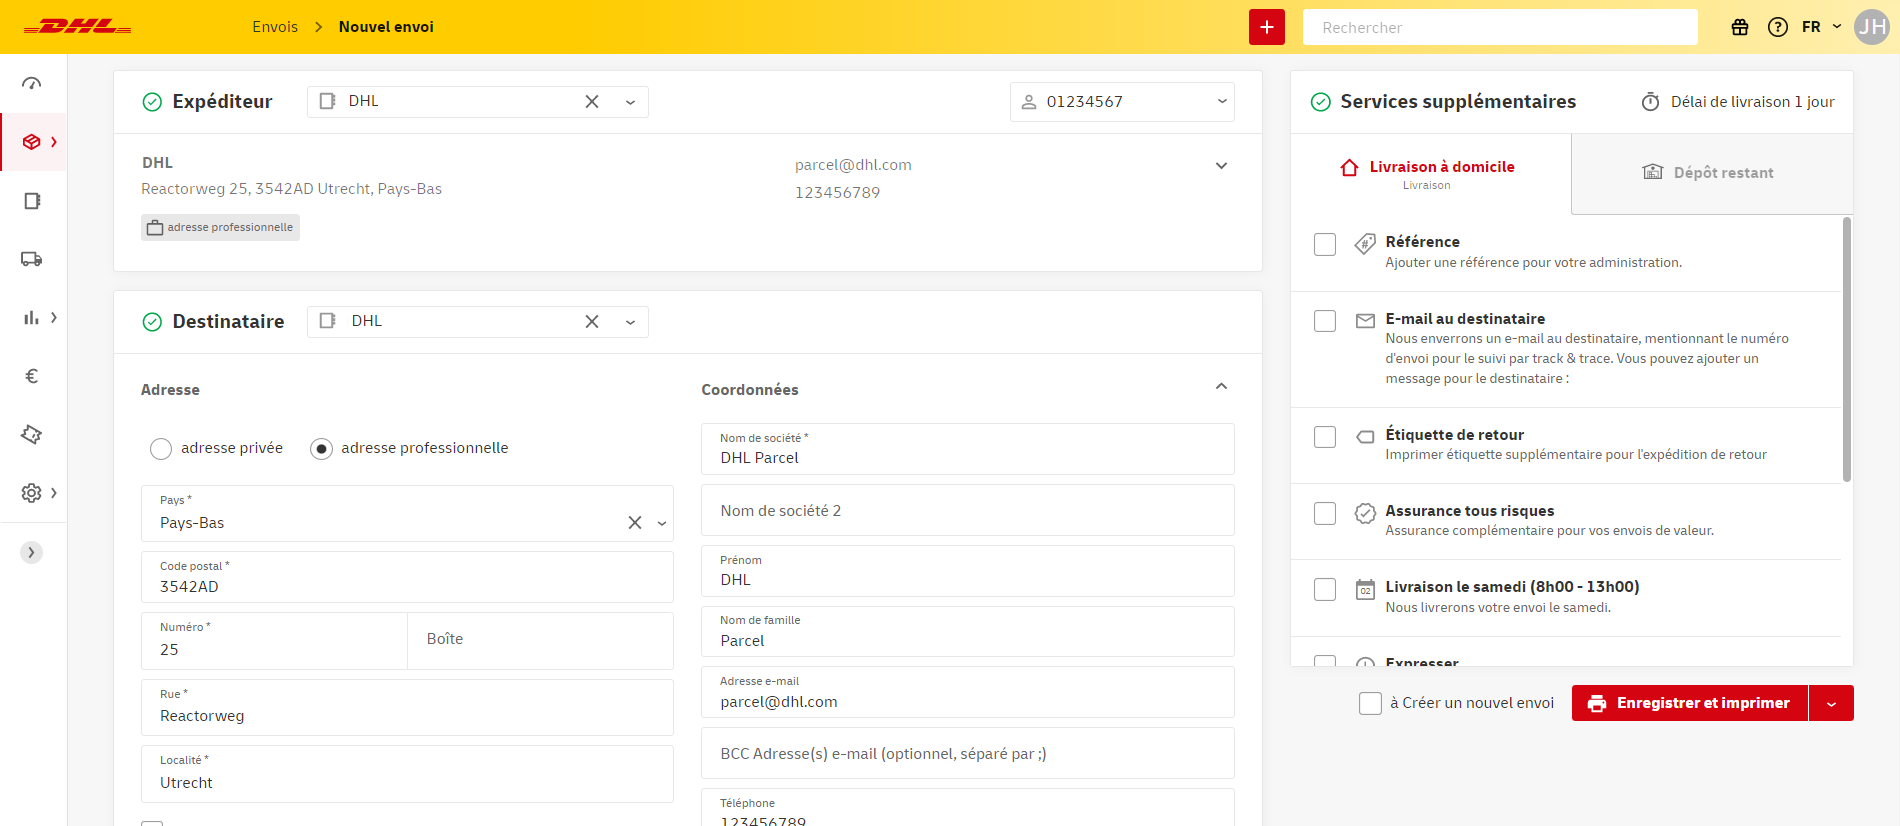Select the adresse professionnelle radio button
1900x826 pixels.
point(321,449)
